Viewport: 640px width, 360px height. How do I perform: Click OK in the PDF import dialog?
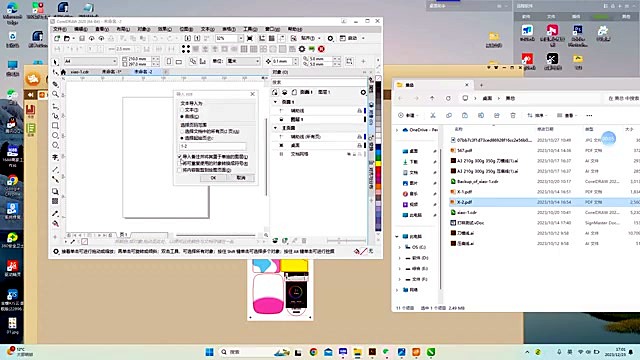tap(213, 178)
